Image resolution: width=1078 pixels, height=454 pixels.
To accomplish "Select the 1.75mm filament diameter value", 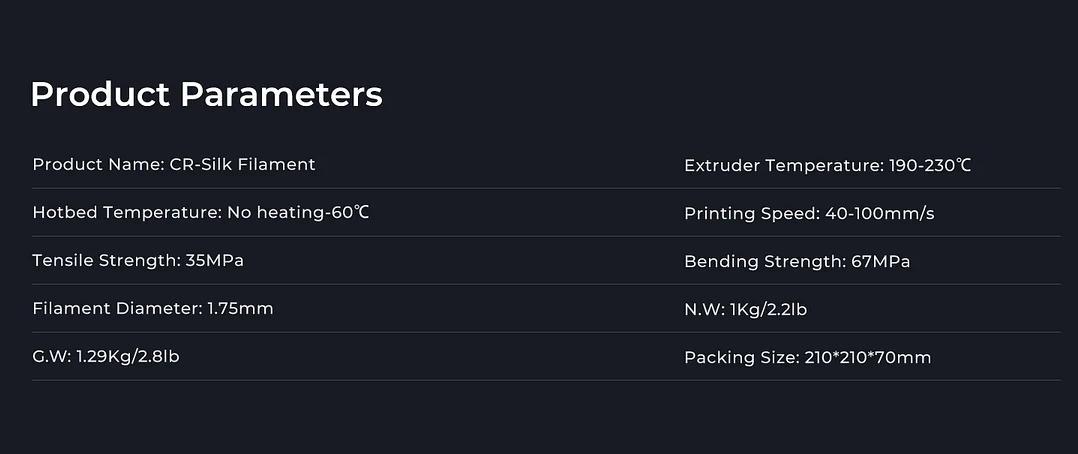I will (240, 309).
